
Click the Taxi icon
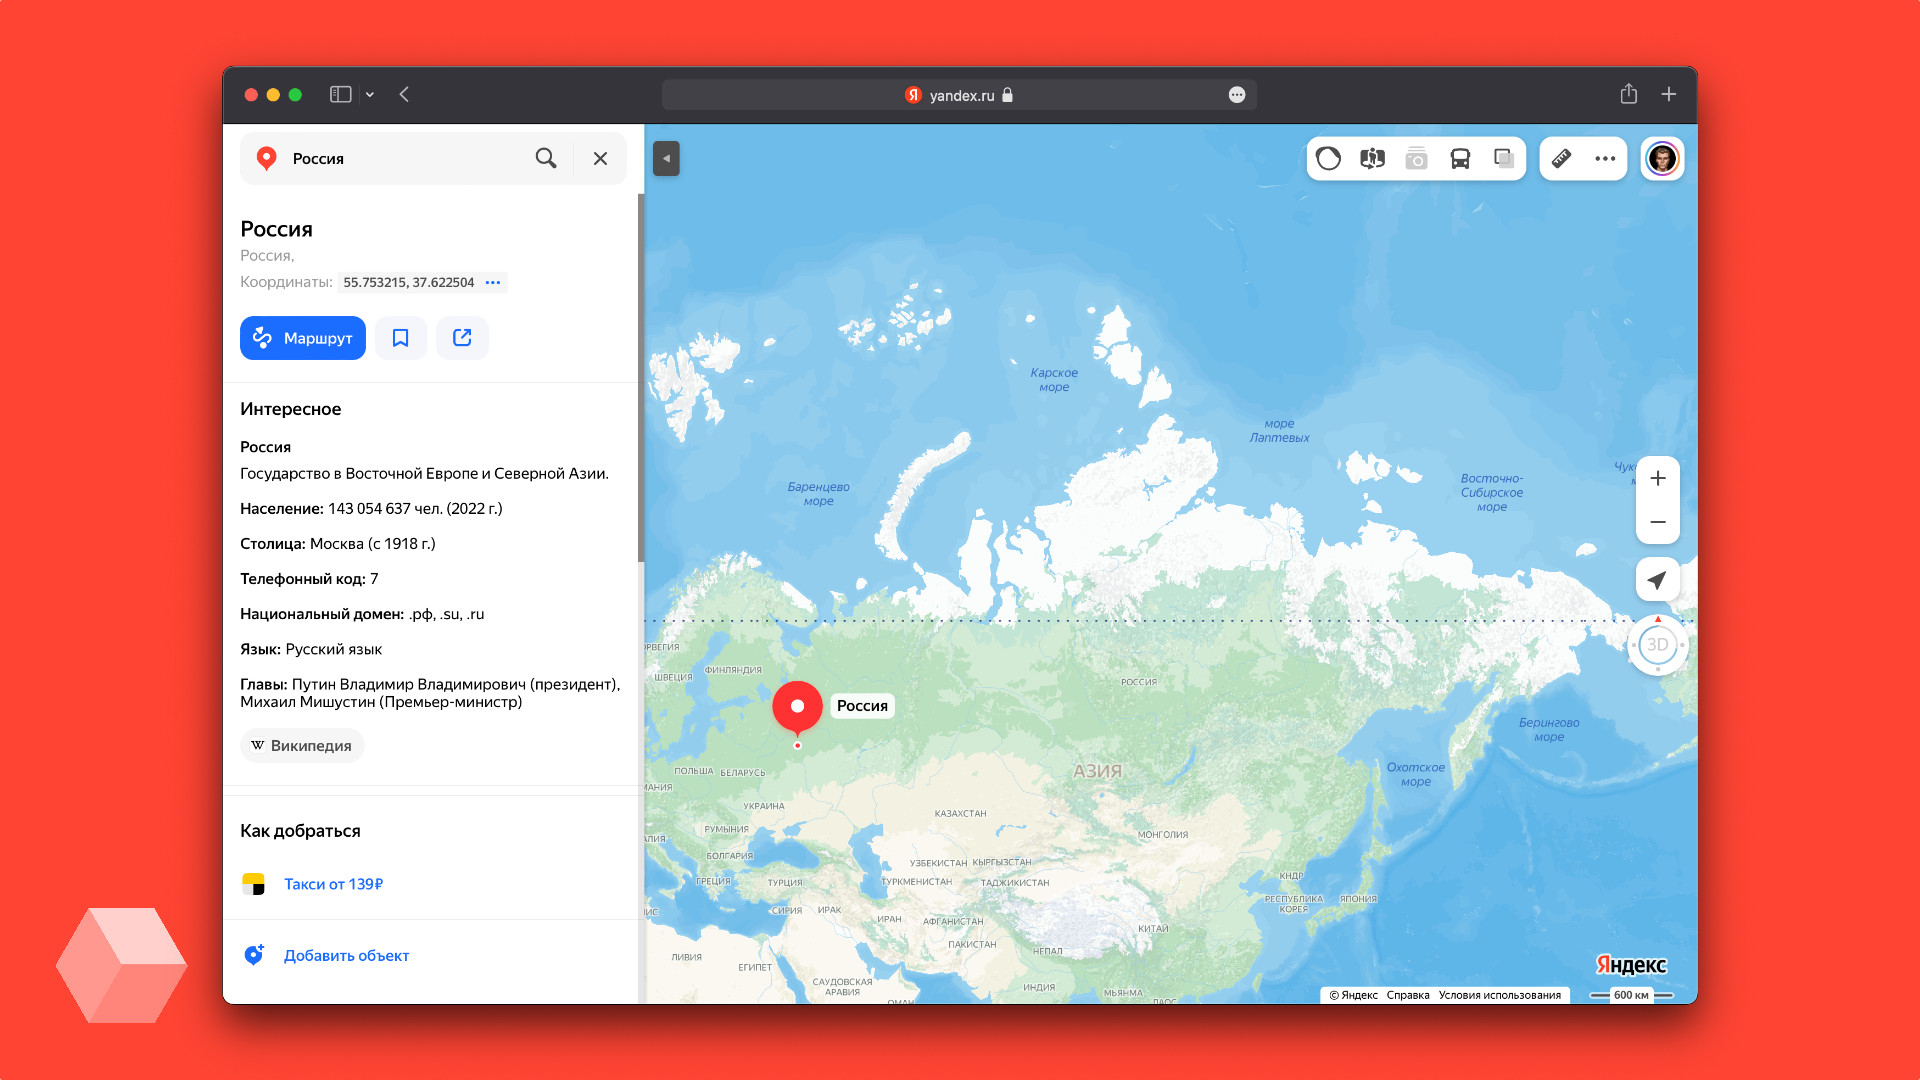click(x=254, y=884)
